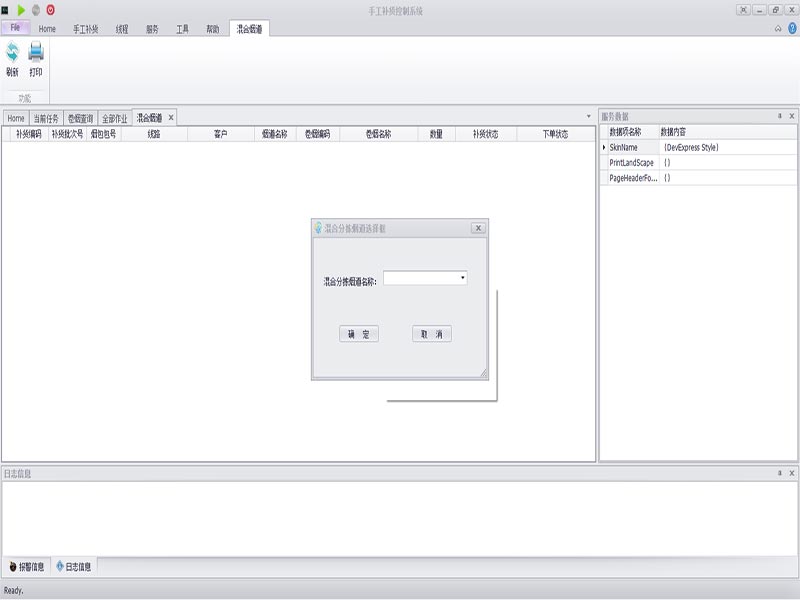Screen dimensions: 800x600
Task: Switch to the 手工补货 ribbon tab
Action: click(x=86, y=29)
